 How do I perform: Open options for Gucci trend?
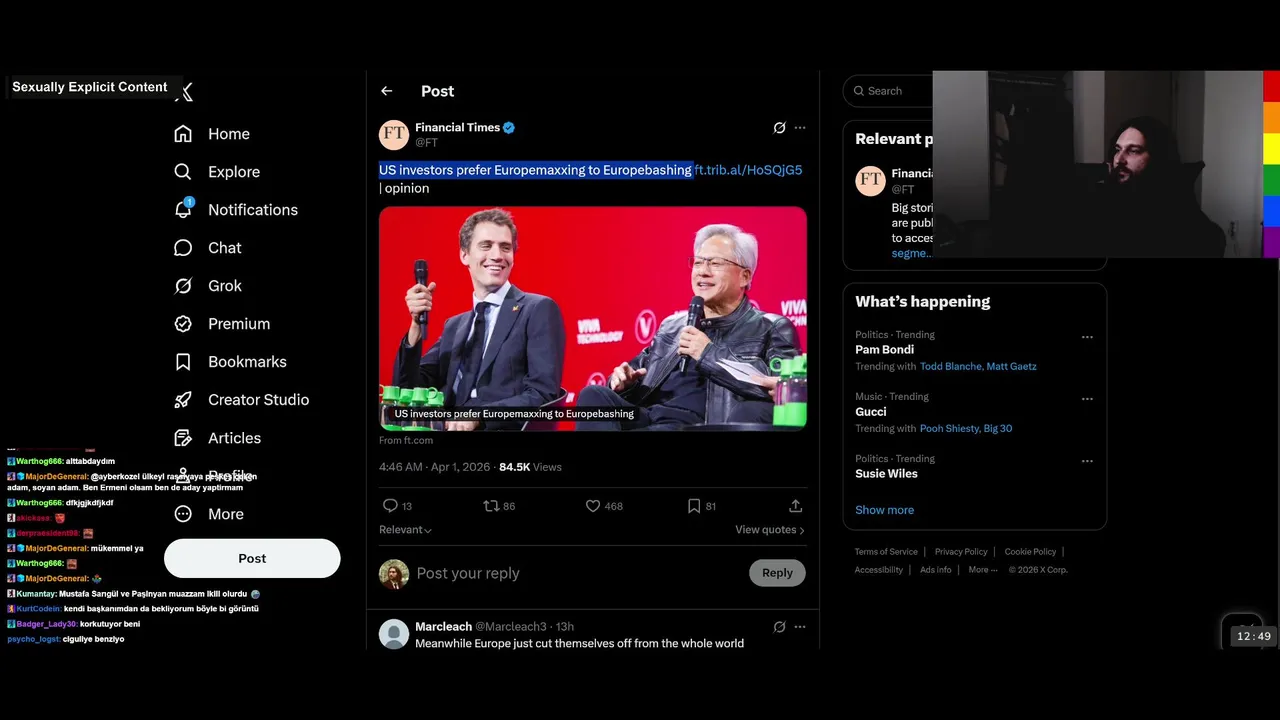tap(1087, 399)
